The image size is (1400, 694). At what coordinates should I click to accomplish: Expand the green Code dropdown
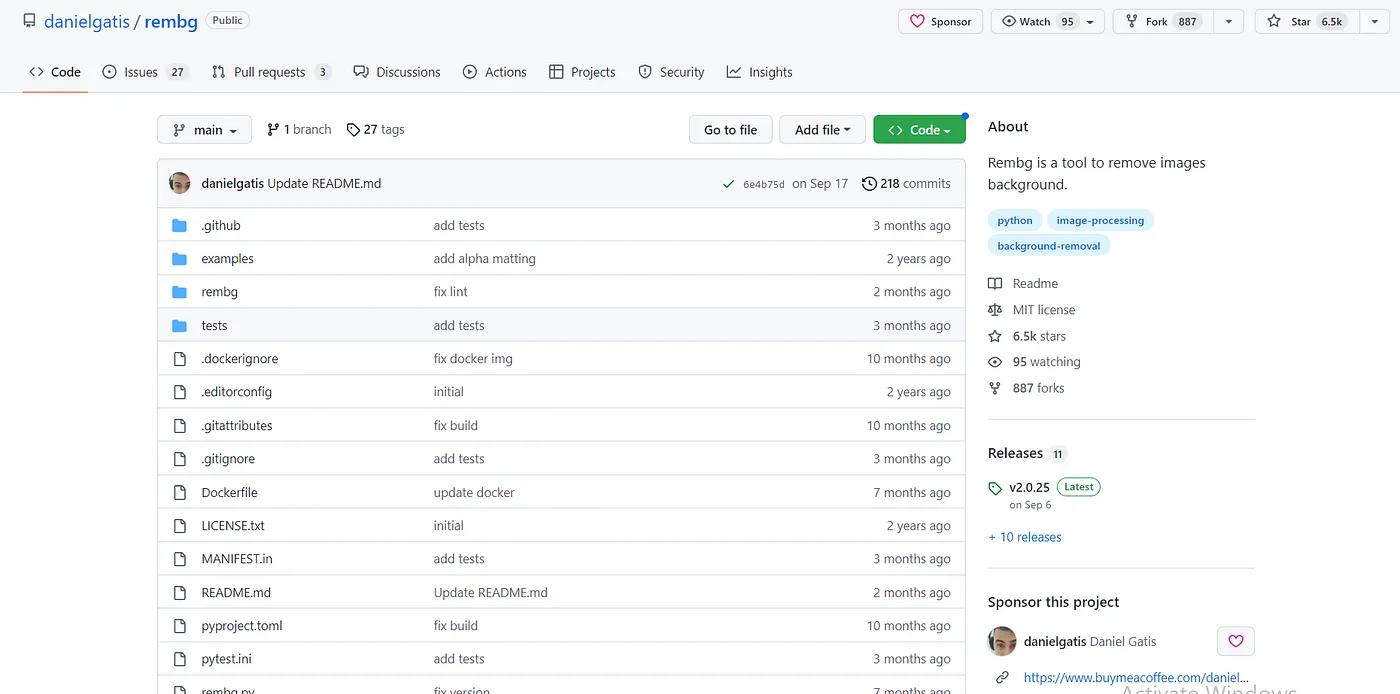point(918,130)
